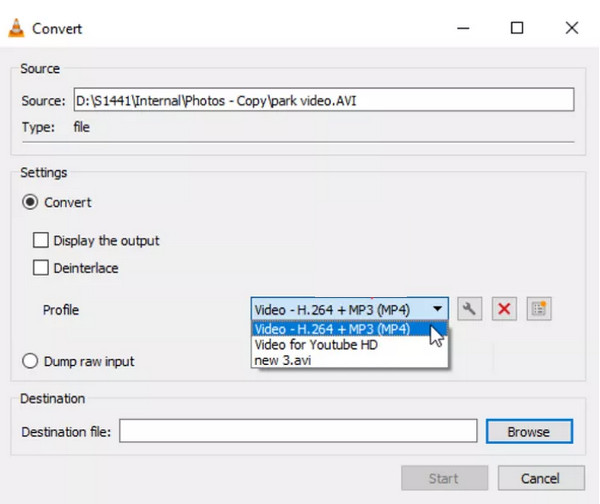The image size is (600, 504).
Task: Maximize the Convert window
Action: pos(517,28)
